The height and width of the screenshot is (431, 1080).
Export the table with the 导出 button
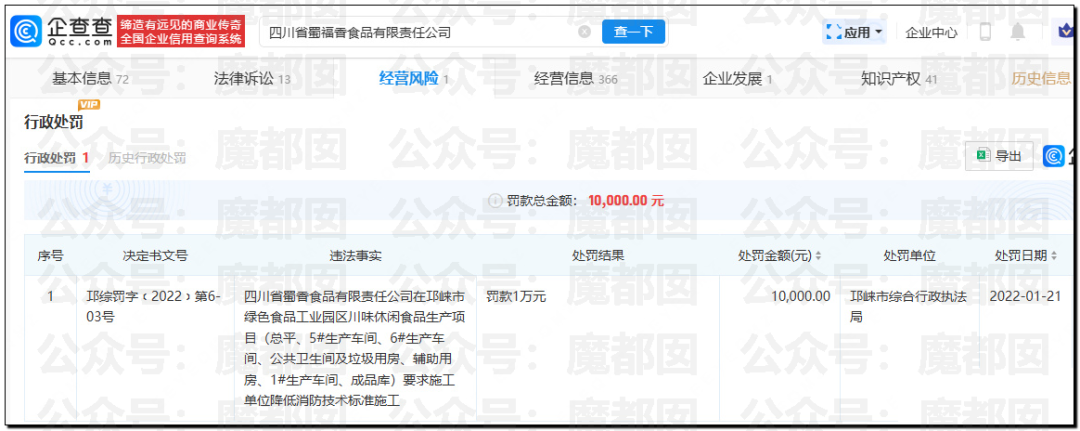pos(999,156)
